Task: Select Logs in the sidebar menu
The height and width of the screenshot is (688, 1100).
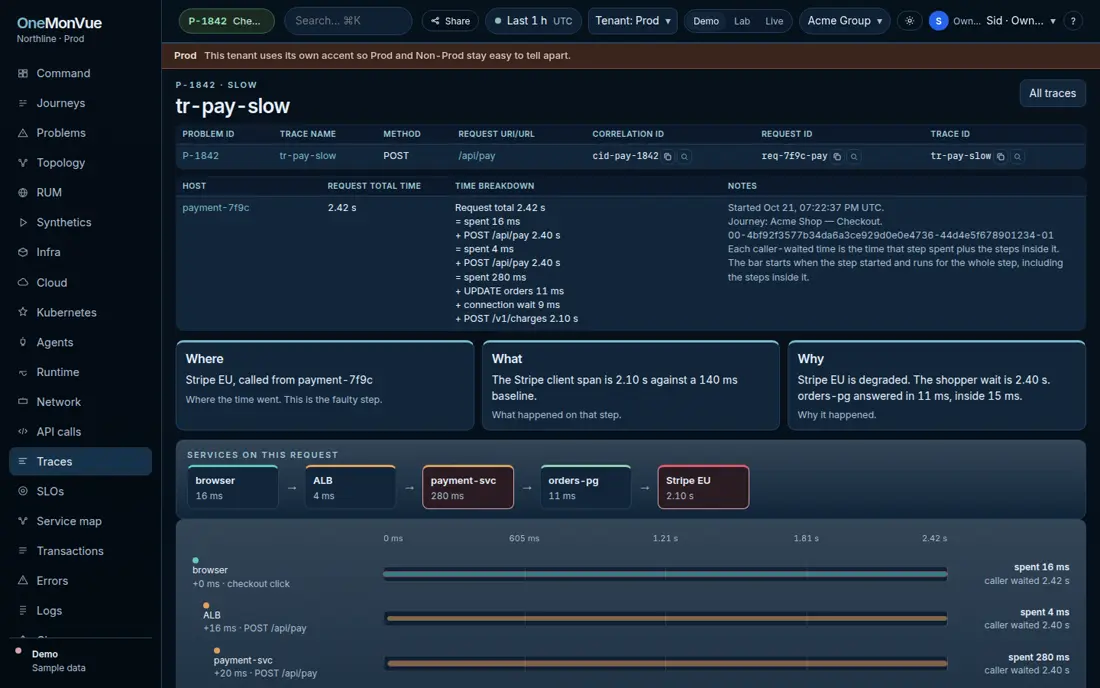Action: tap(81, 611)
